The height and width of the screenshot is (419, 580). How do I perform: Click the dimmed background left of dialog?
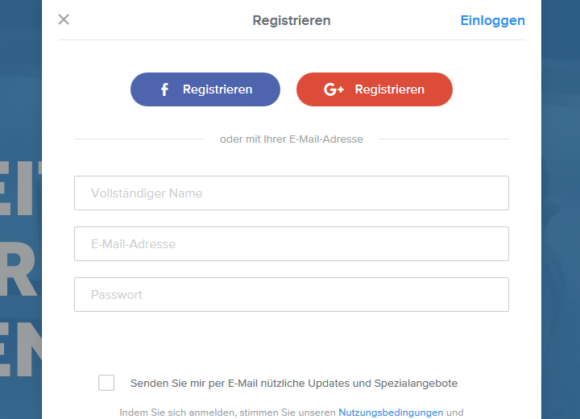click(21, 92)
